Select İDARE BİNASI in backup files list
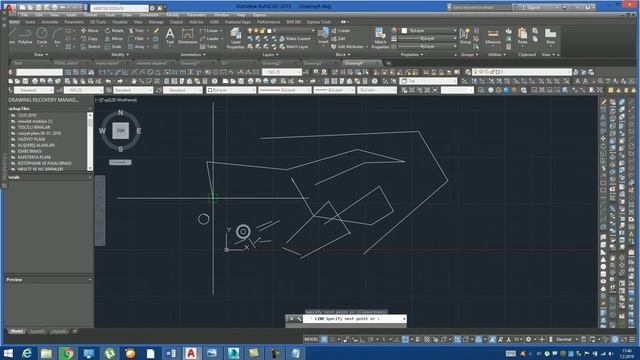The width and height of the screenshot is (640, 360). coord(29,151)
